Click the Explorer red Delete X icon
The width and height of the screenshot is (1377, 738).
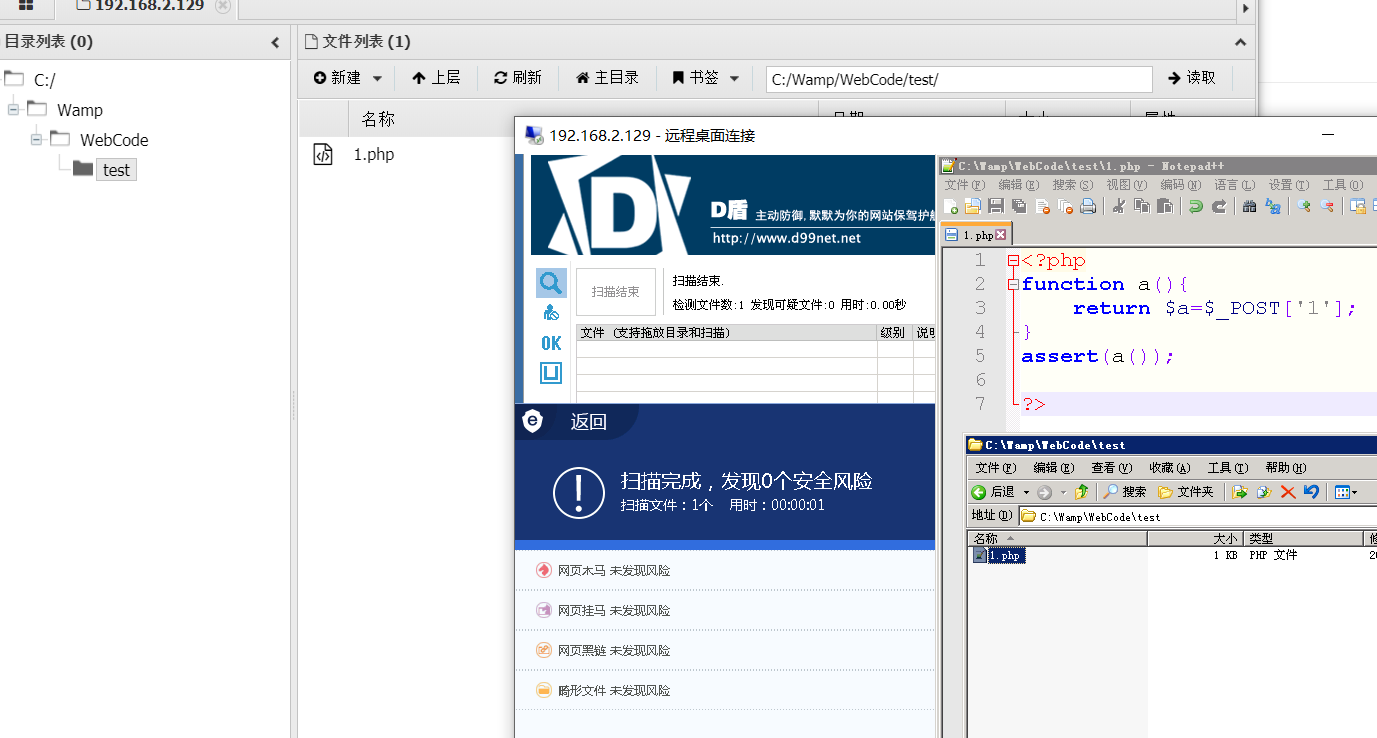pyautogui.click(x=1288, y=492)
